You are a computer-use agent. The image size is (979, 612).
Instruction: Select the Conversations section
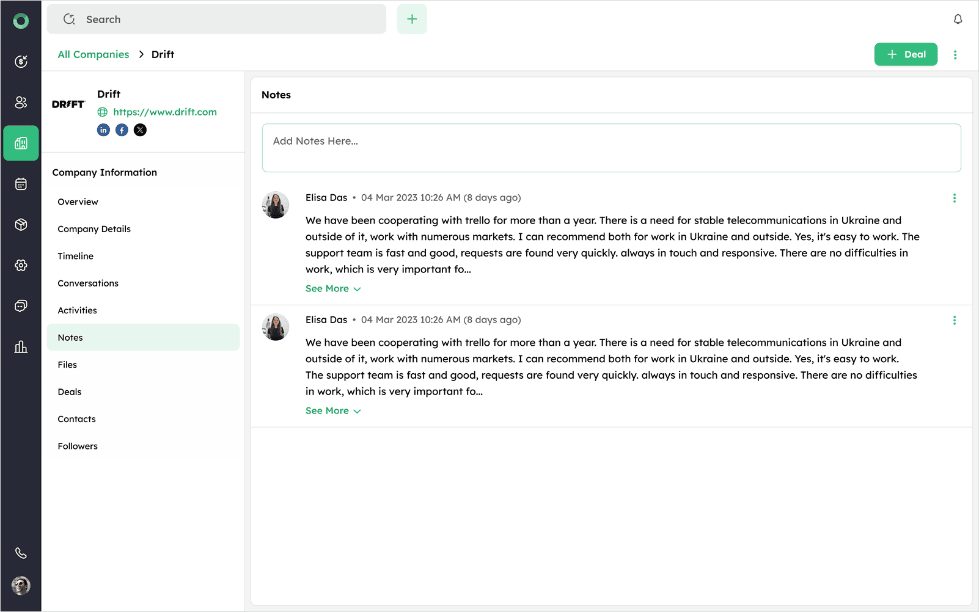click(88, 283)
